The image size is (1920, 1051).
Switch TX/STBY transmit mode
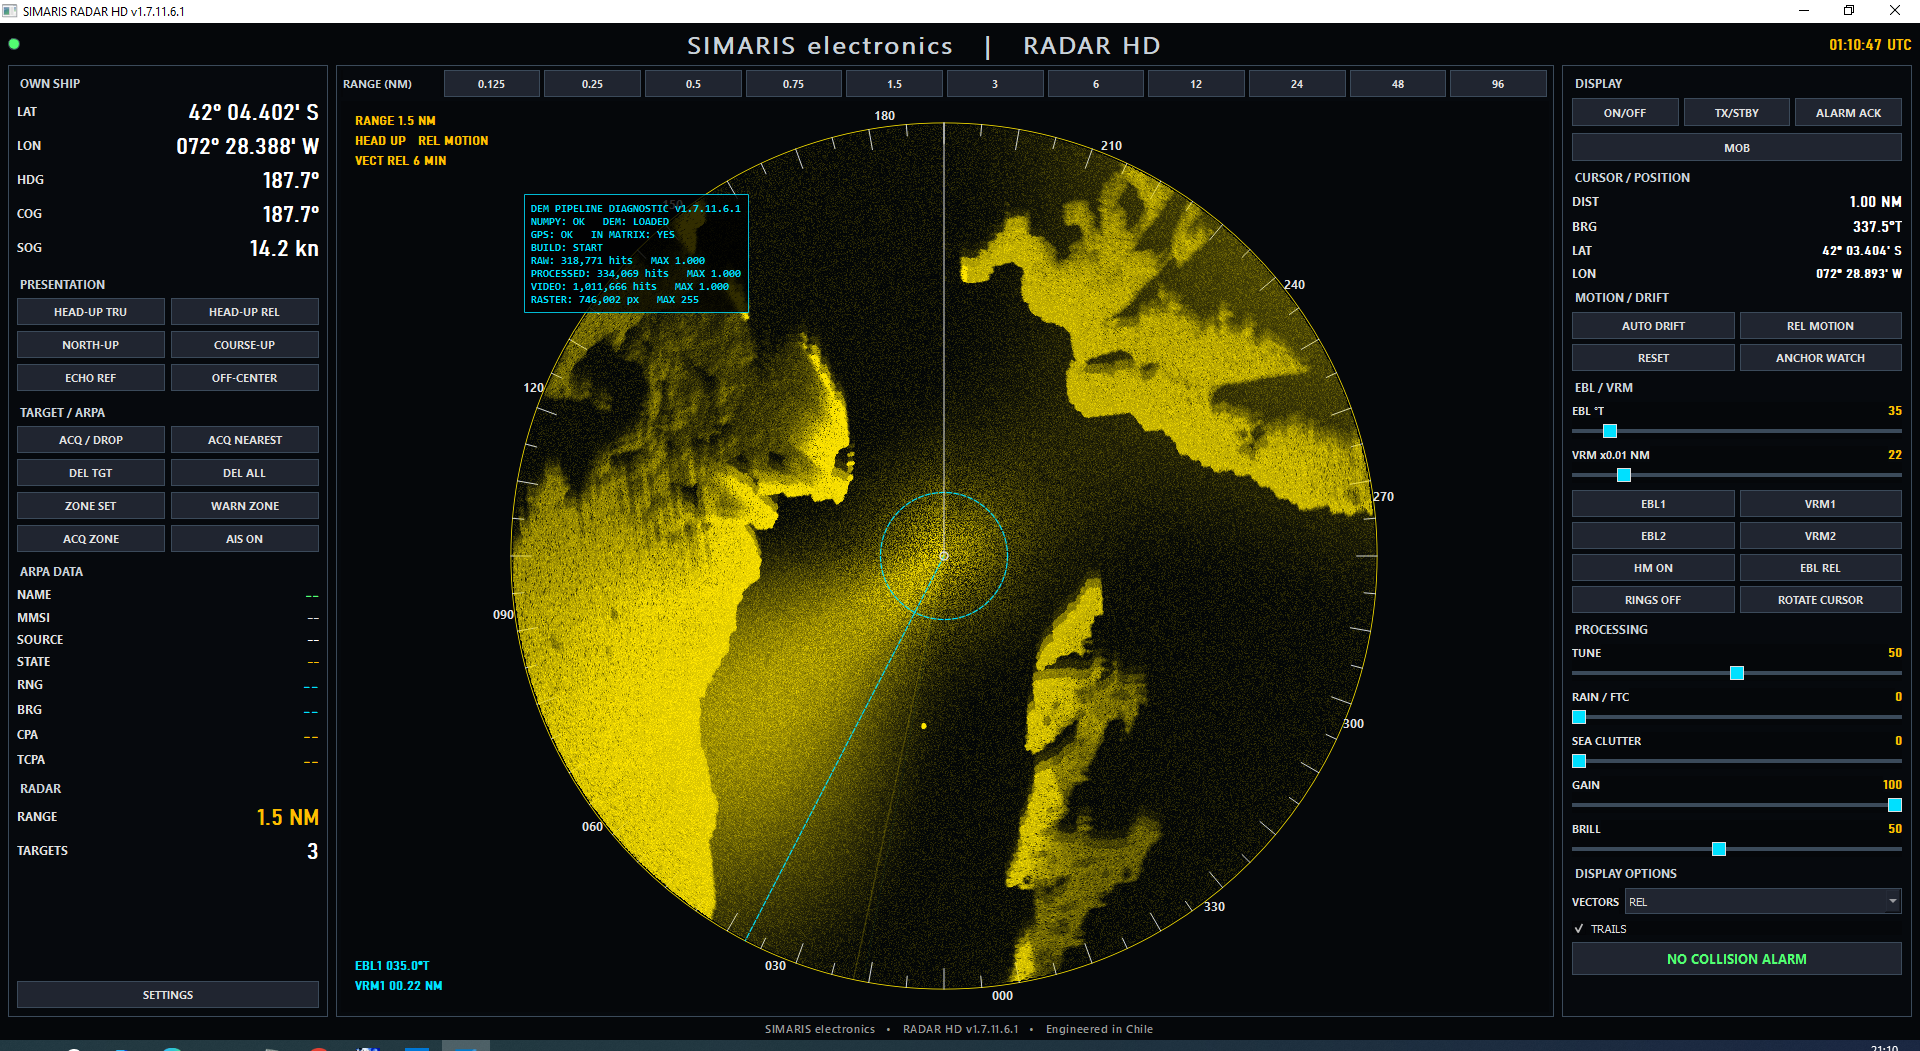click(1736, 113)
